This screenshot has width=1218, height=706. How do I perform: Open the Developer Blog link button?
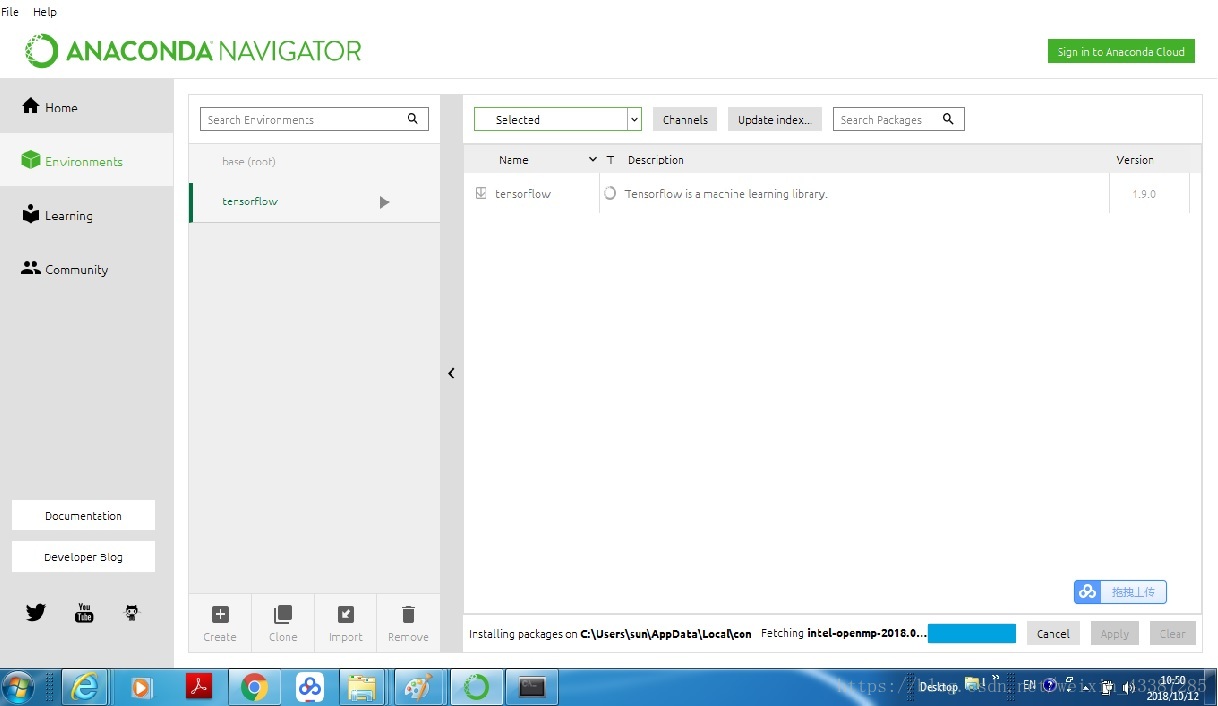(x=83, y=557)
